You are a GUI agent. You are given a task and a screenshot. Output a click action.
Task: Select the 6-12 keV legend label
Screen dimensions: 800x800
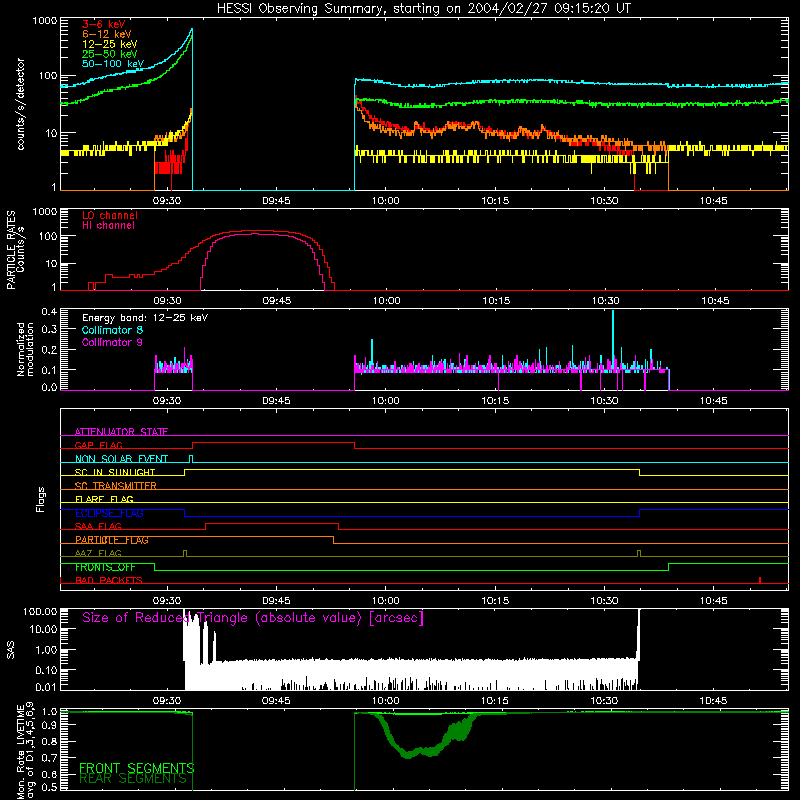(x=107, y=34)
